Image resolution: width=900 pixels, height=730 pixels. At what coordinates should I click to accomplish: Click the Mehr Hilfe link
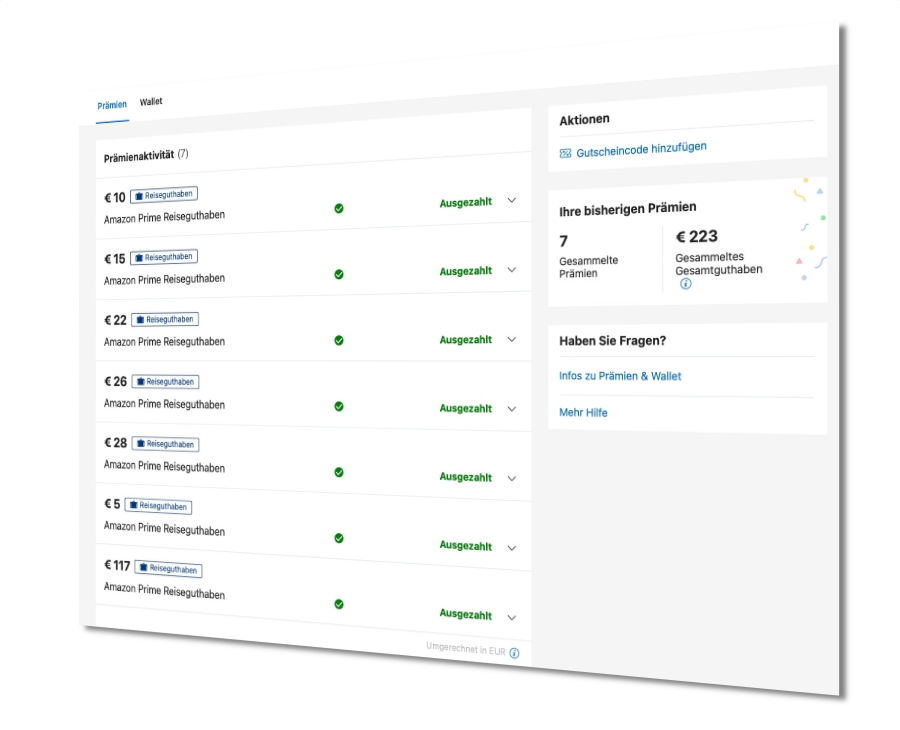click(583, 412)
